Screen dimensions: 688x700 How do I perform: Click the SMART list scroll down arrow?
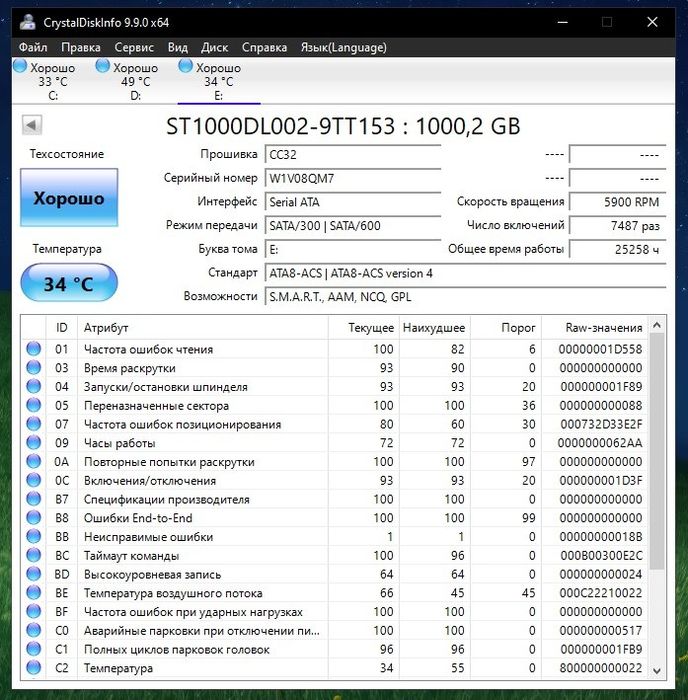click(657, 670)
